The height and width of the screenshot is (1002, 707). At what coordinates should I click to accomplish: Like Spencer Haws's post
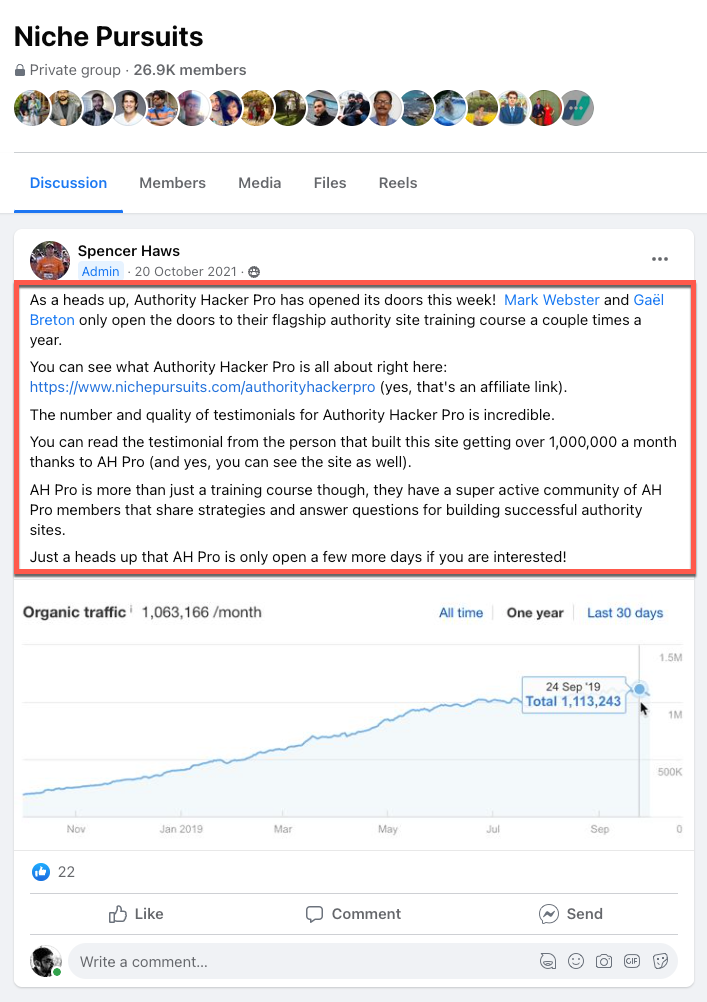point(136,914)
